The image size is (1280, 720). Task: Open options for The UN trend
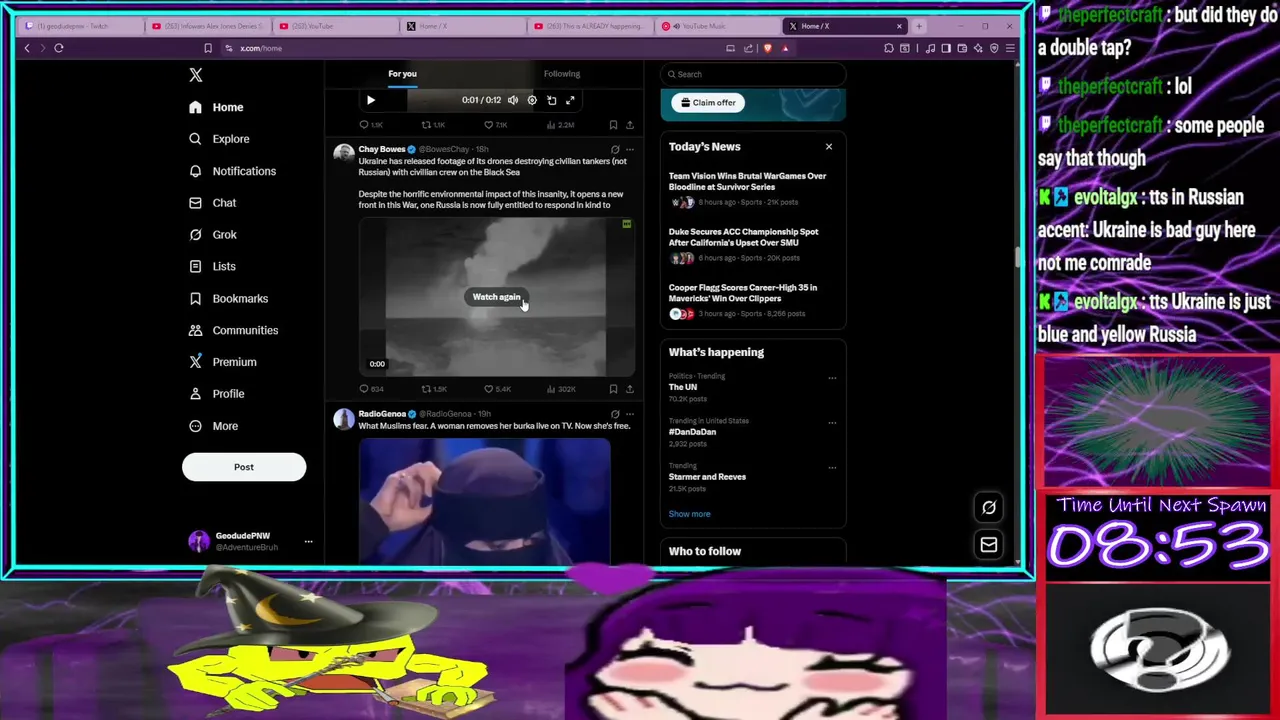[x=832, y=378]
